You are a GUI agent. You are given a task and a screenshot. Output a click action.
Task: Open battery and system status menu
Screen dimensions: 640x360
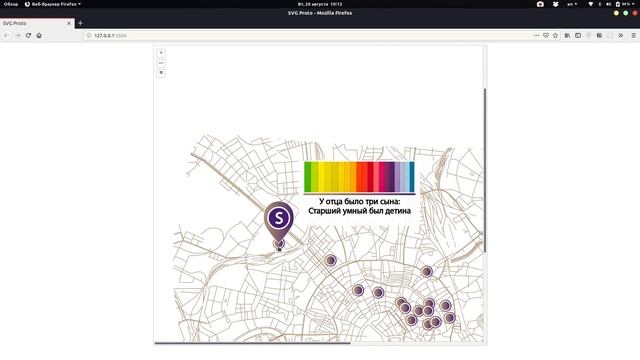click(x=625, y=4)
